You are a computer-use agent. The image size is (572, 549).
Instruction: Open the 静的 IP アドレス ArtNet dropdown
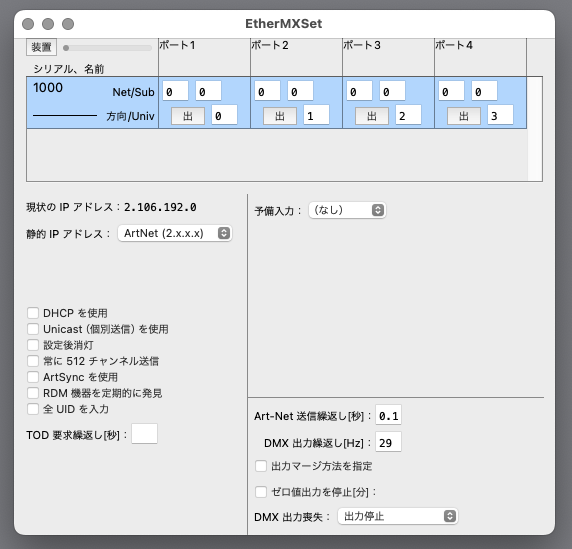coord(175,233)
